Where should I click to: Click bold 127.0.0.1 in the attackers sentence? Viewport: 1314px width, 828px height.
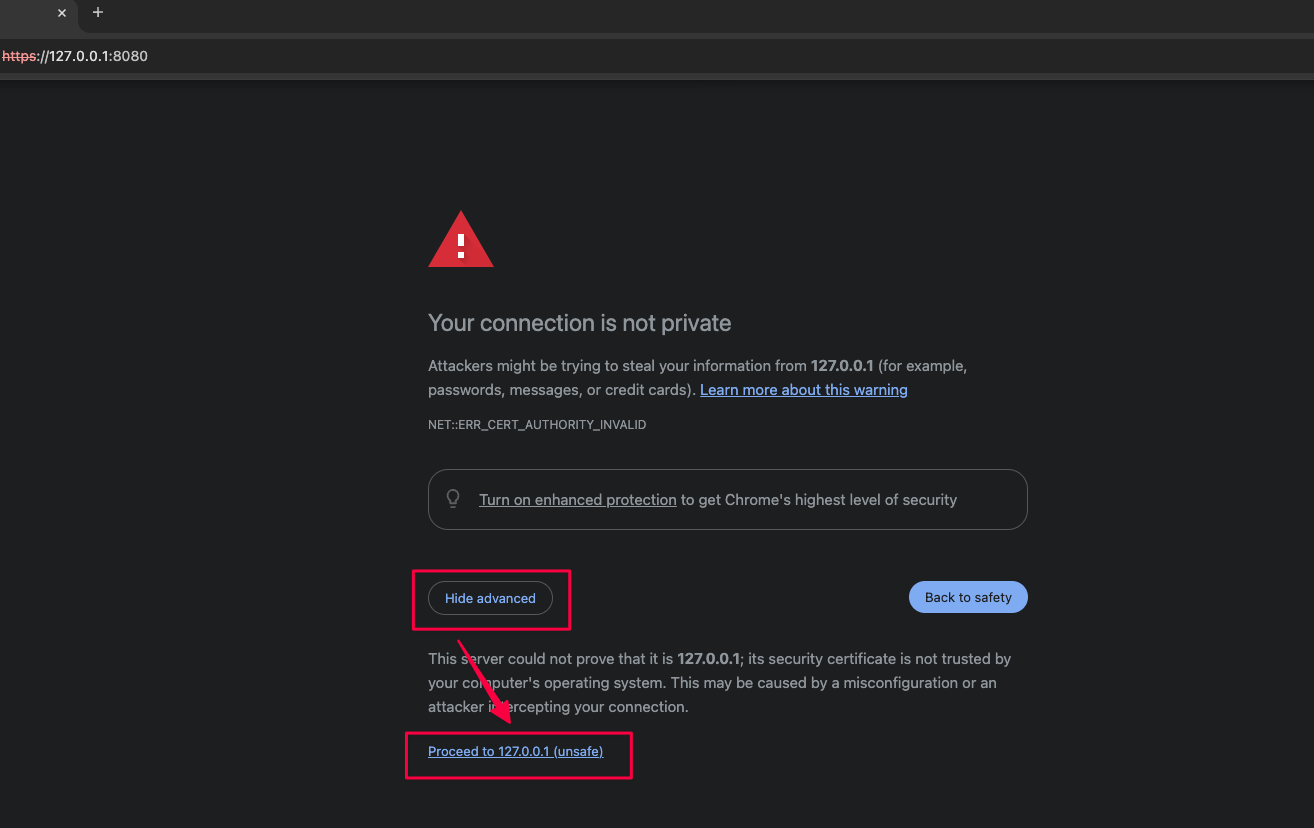(x=842, y=366)
